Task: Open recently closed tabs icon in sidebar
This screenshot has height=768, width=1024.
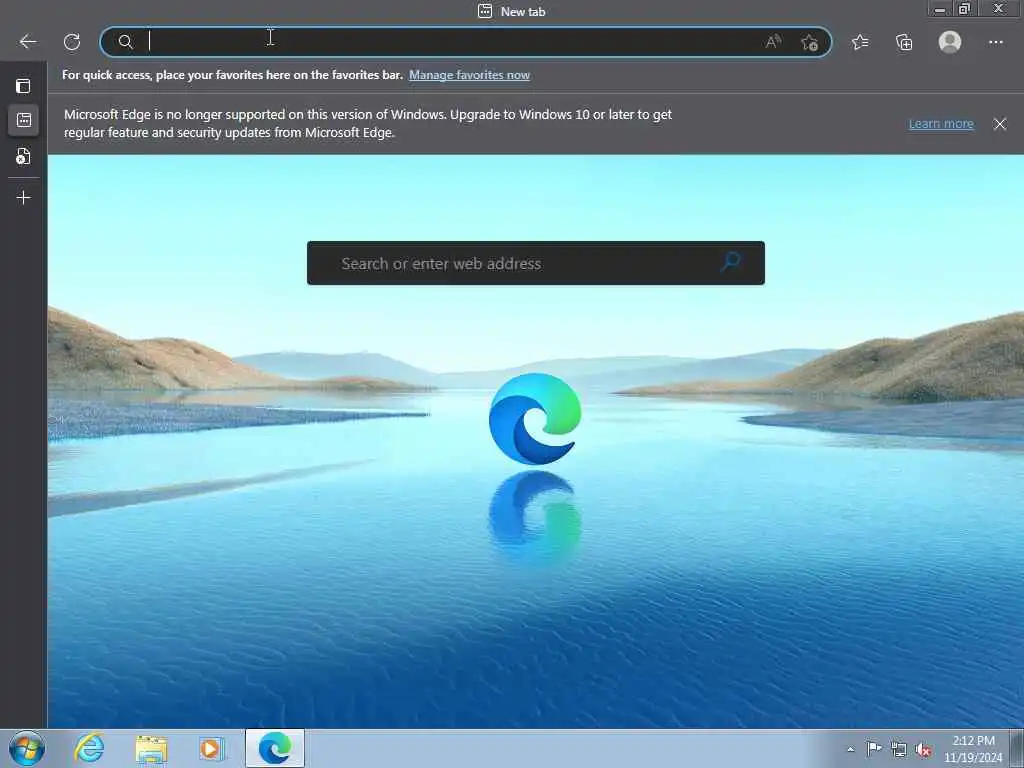Action: pyautogui.click(x=24, y=156)
